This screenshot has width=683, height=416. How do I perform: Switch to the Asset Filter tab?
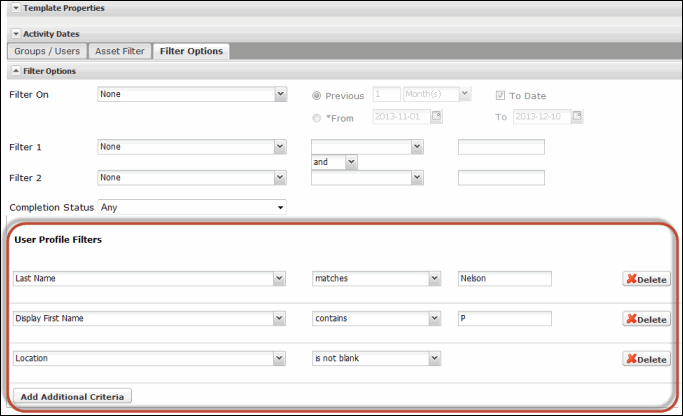(x=120, y=51)
